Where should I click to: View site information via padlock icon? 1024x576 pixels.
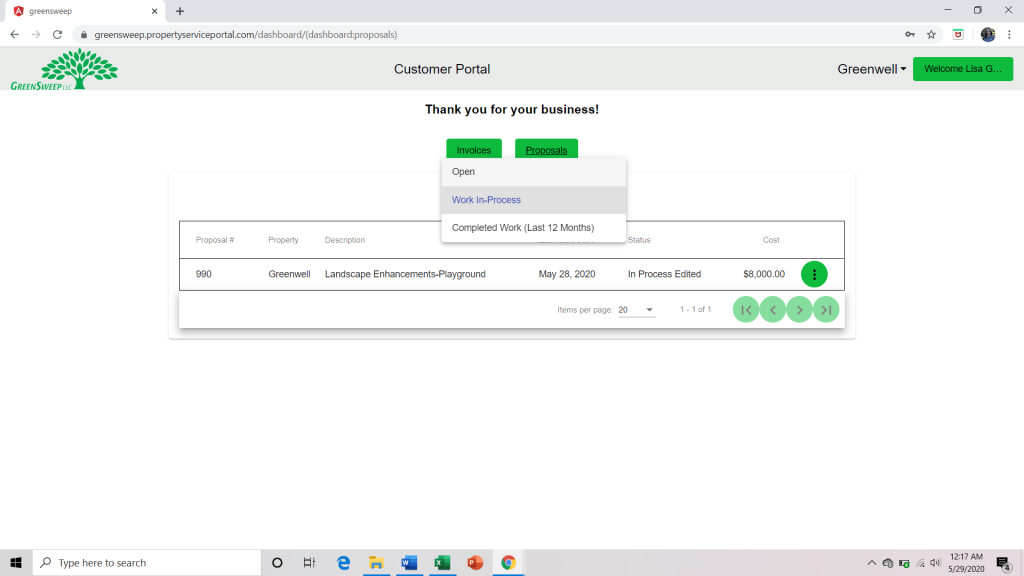pyautogui.click(x=84, y=35)
